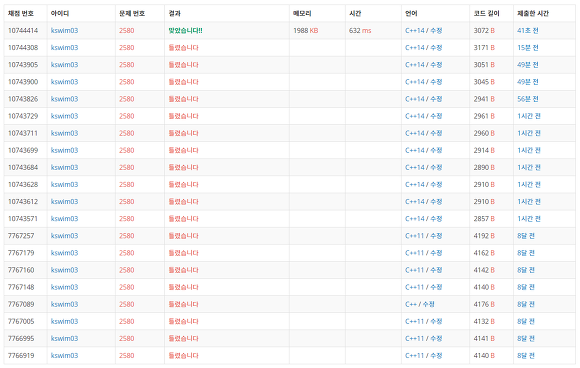Open problem 2580 in row 10743905
This screenshot has height=368, width=580.
tap(127, 65)
